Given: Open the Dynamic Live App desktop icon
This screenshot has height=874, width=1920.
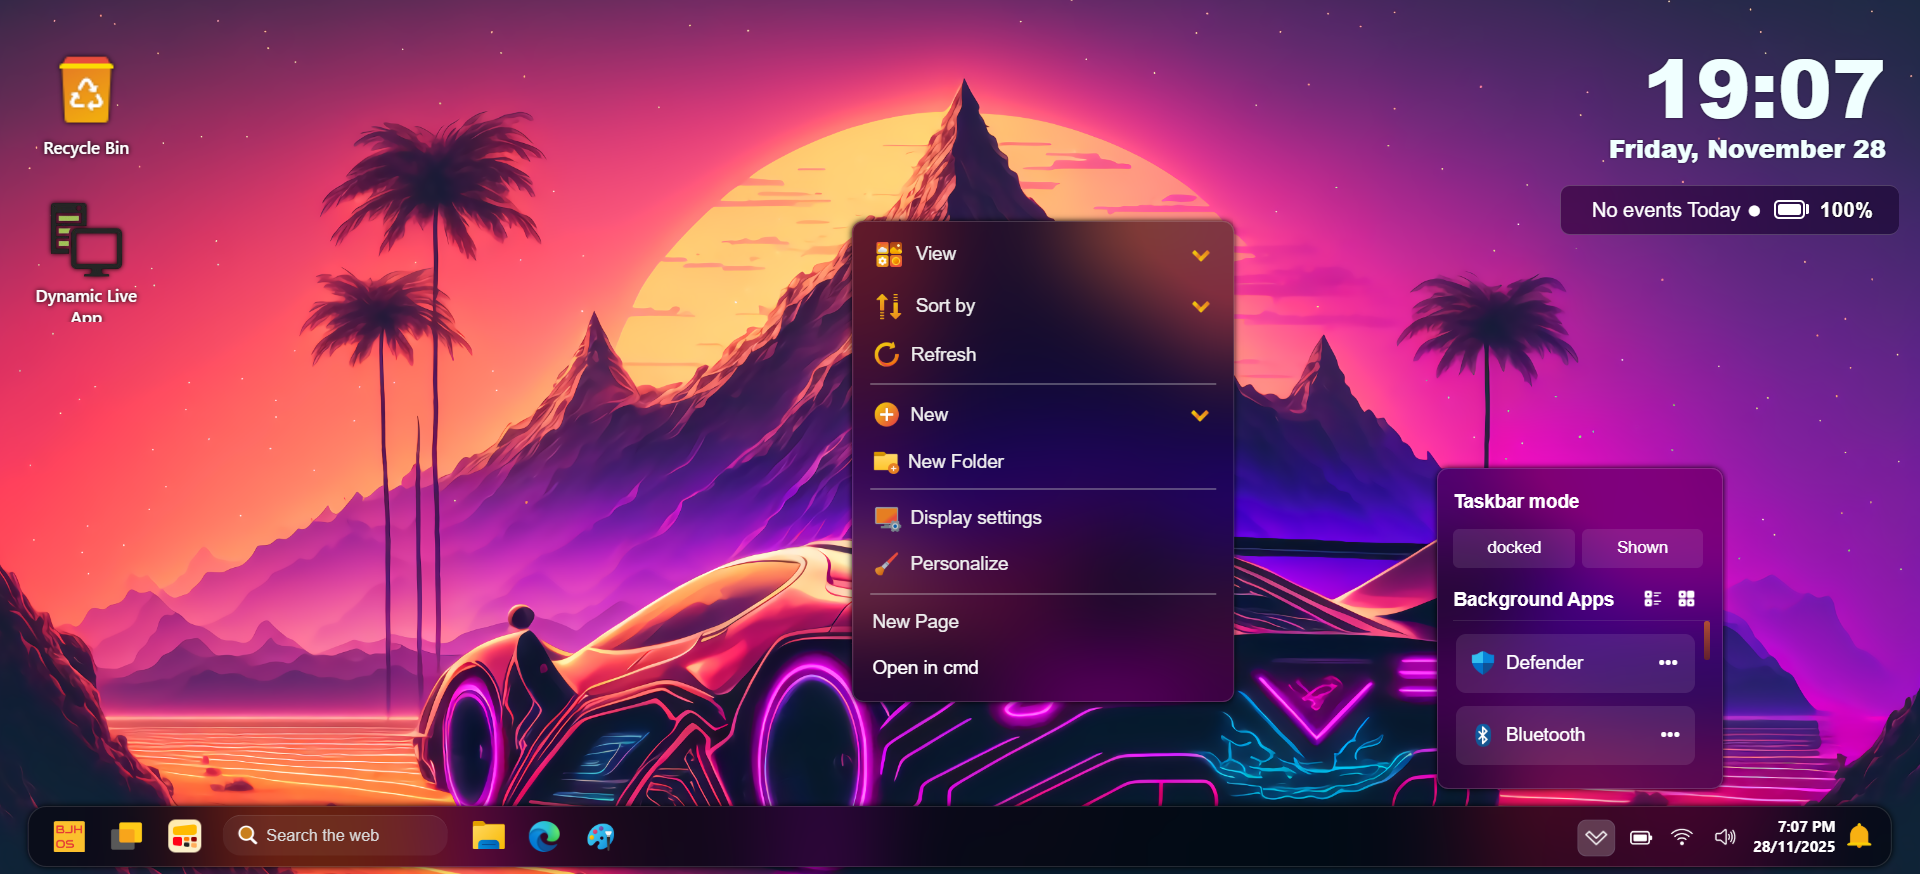Looking at the screenshot, I should click(86, 262).
